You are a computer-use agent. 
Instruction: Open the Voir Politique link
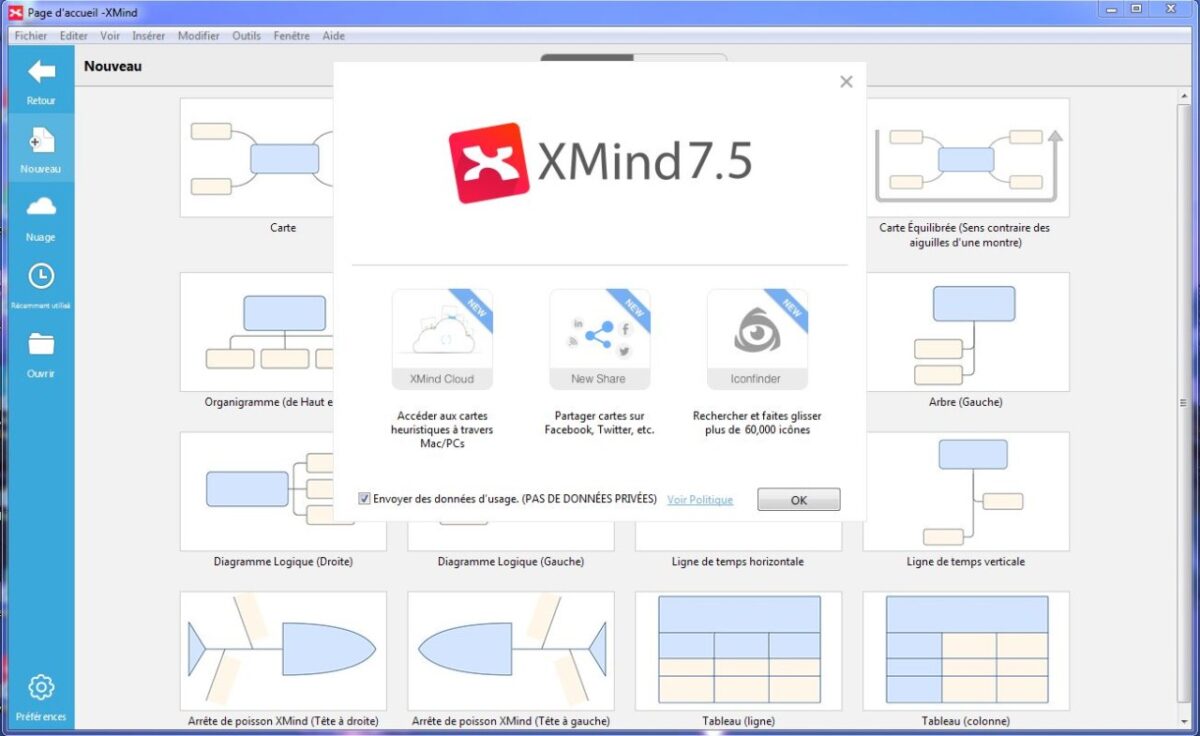click(x=699, y=499)
